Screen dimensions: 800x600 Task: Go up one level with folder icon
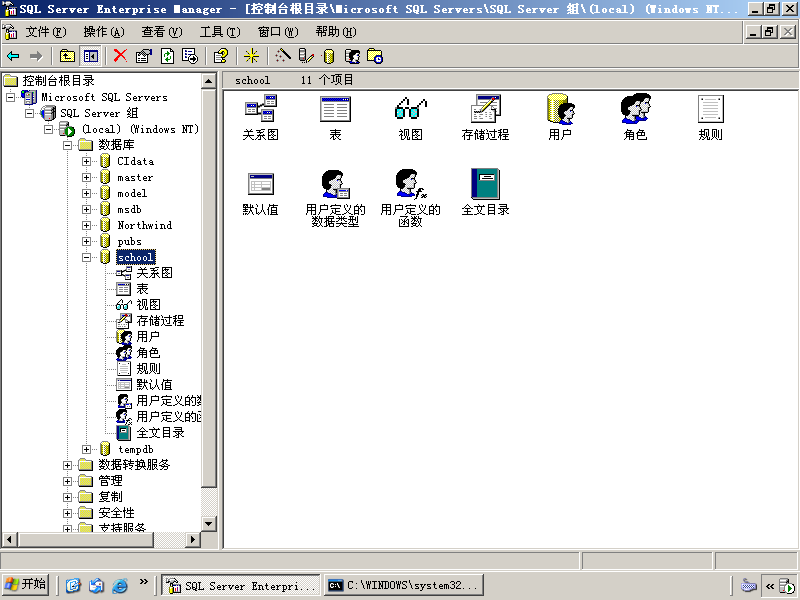click(67, 56)
